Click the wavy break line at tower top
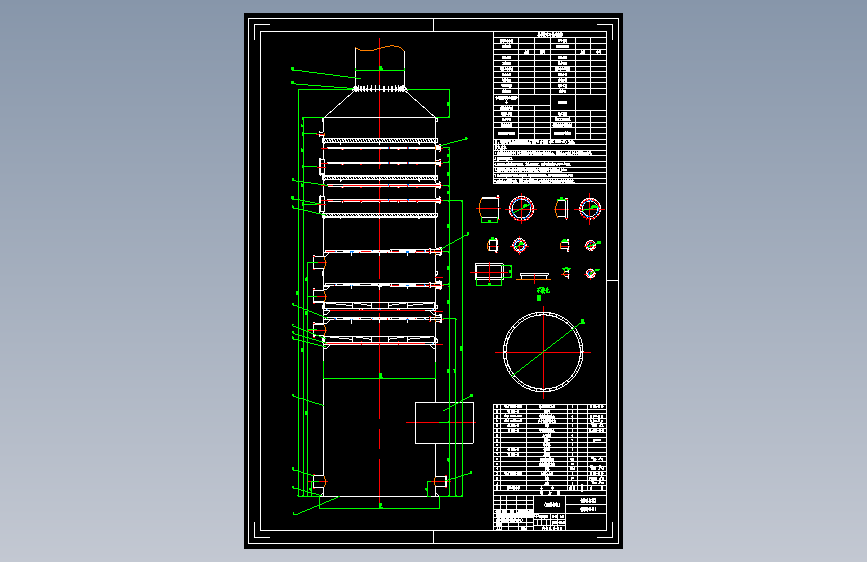Viewport: 867px width, 562px height. [x=380, y=49]
